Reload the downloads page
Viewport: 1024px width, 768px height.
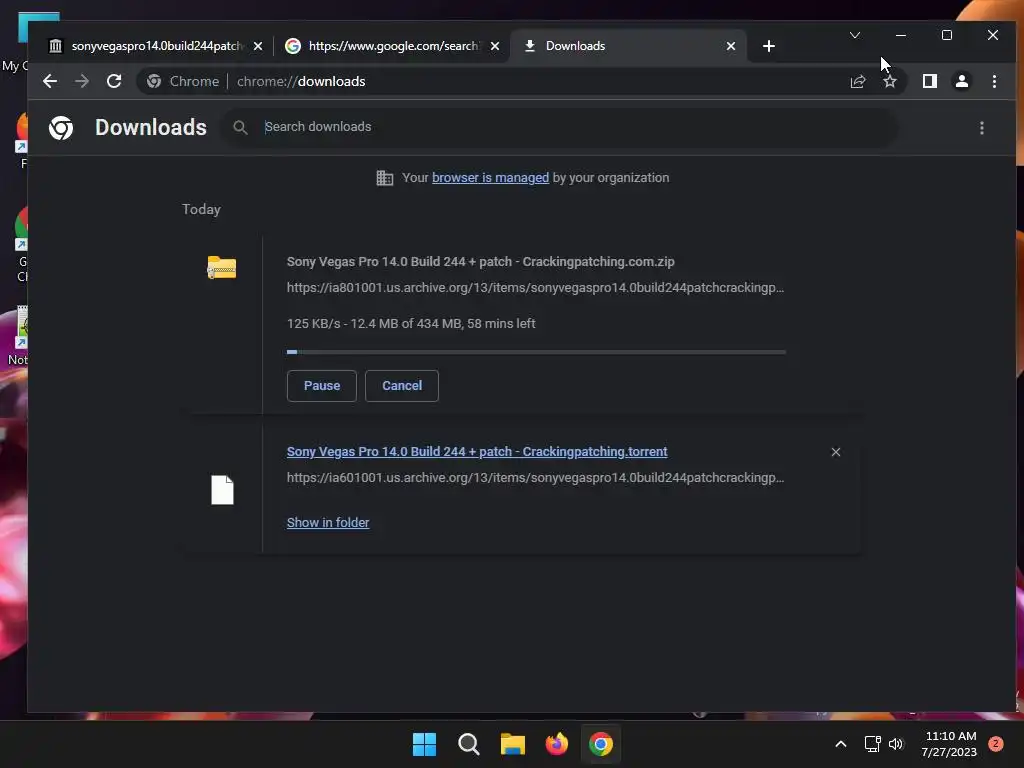coord(114,81)
